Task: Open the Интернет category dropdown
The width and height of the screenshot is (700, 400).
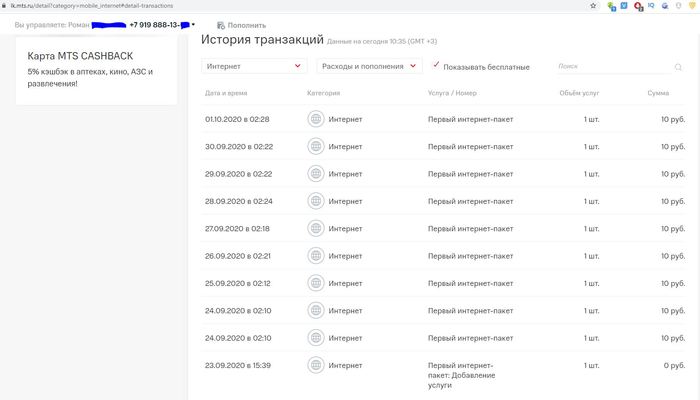Action: (253, 66)
